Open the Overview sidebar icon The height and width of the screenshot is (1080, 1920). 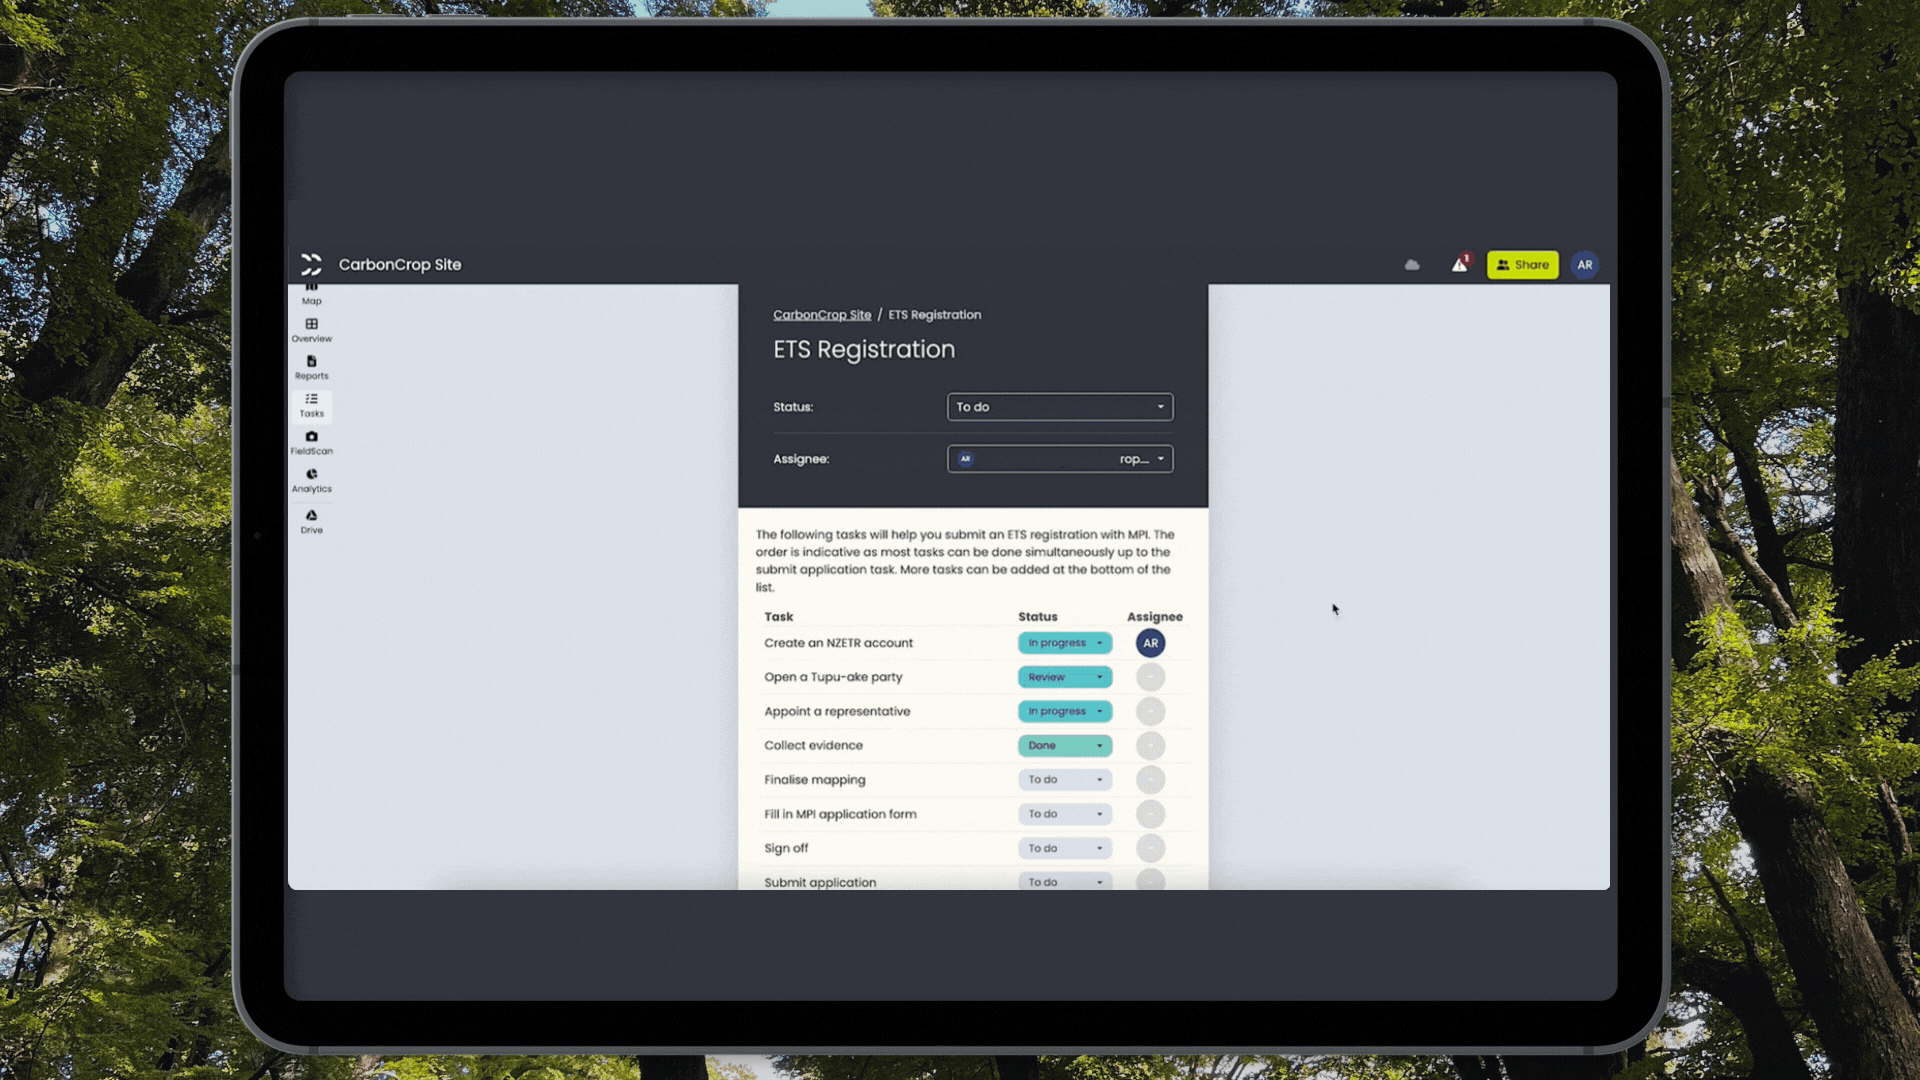click(x=311, y=330)
